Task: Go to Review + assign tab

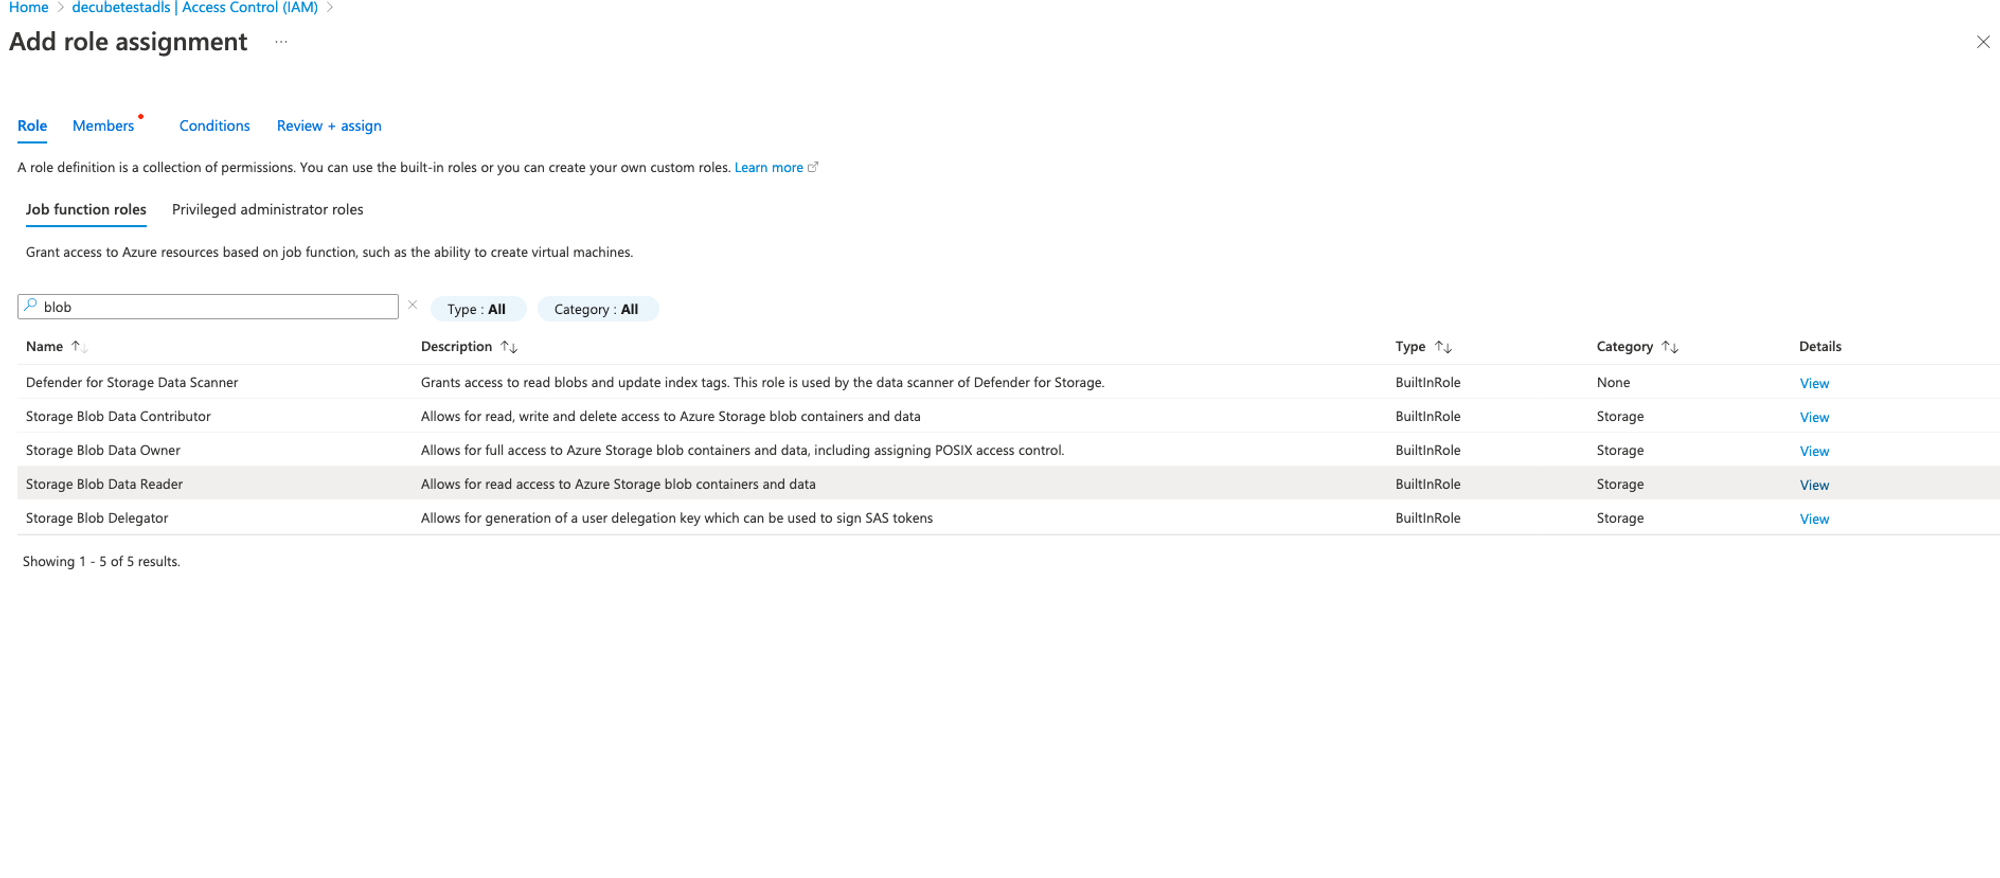Action: pyautogui.click(x=329, y=126)
